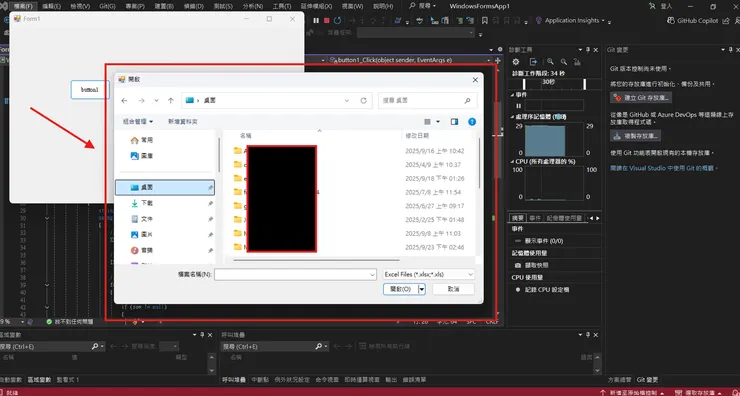Select Desktop in file dialog navigation pane
Screen dimensions: 740x396
point(165,187)
